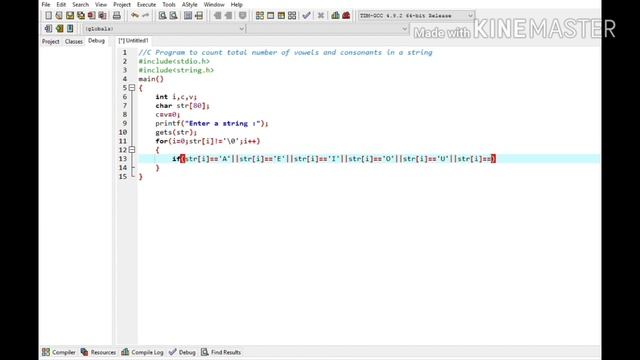Click the 'char str[80];' line
The width and height of the screenshot is (640, 360).
coord(182,106)
